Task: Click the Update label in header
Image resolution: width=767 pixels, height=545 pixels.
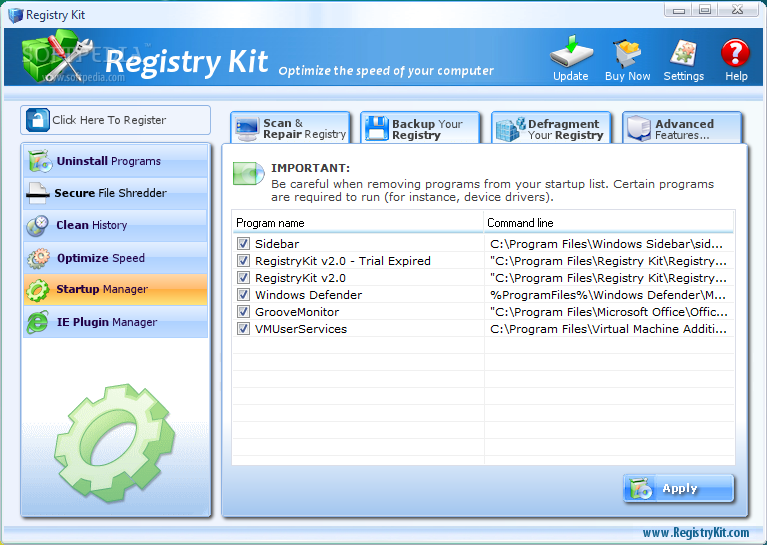Action: [x=571, y=76]
